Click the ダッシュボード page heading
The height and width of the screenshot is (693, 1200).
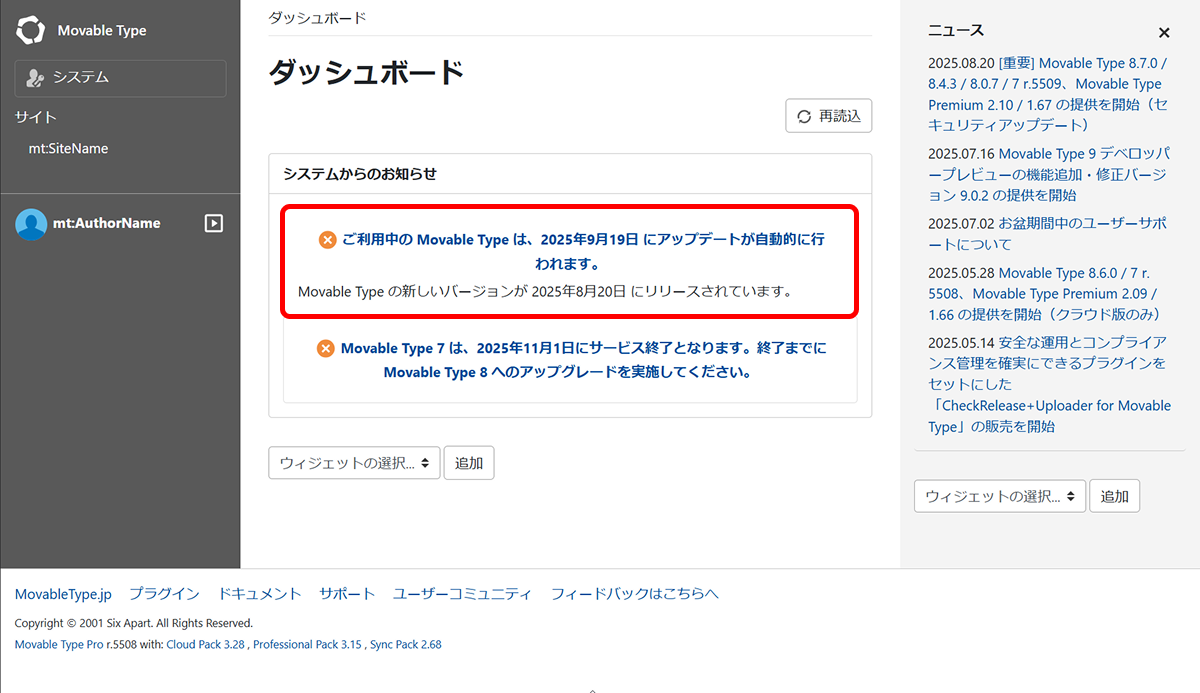point(367,72)
